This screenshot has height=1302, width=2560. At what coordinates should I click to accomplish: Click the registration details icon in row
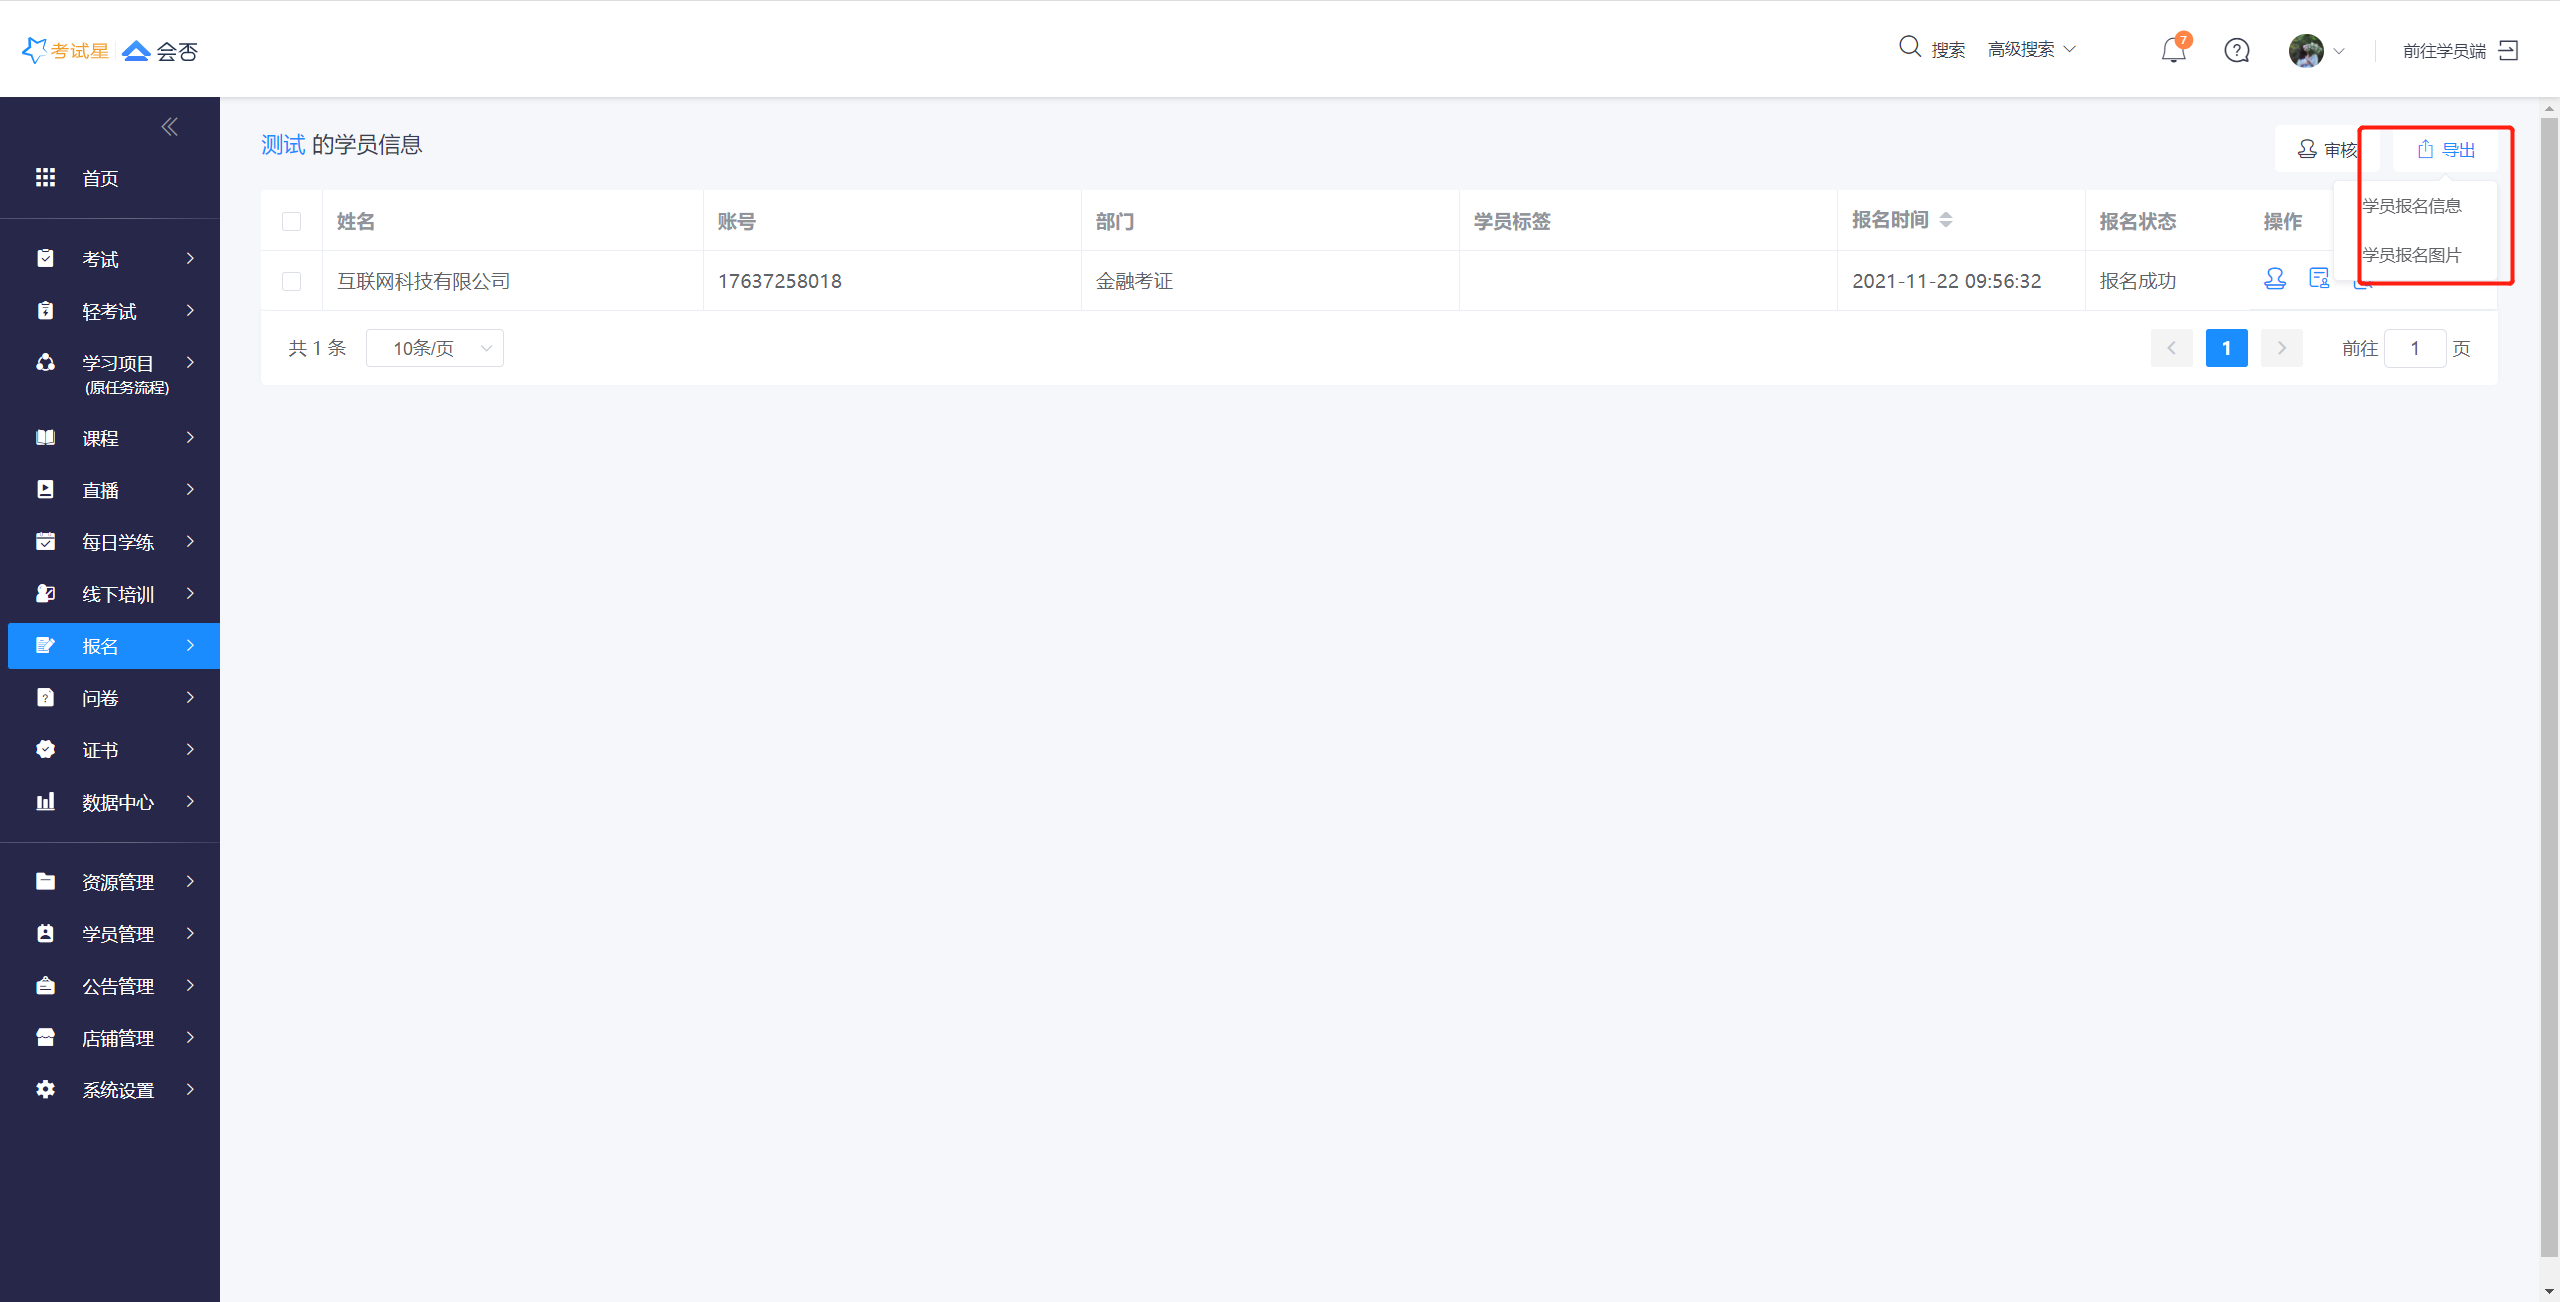click(2319, 279)
